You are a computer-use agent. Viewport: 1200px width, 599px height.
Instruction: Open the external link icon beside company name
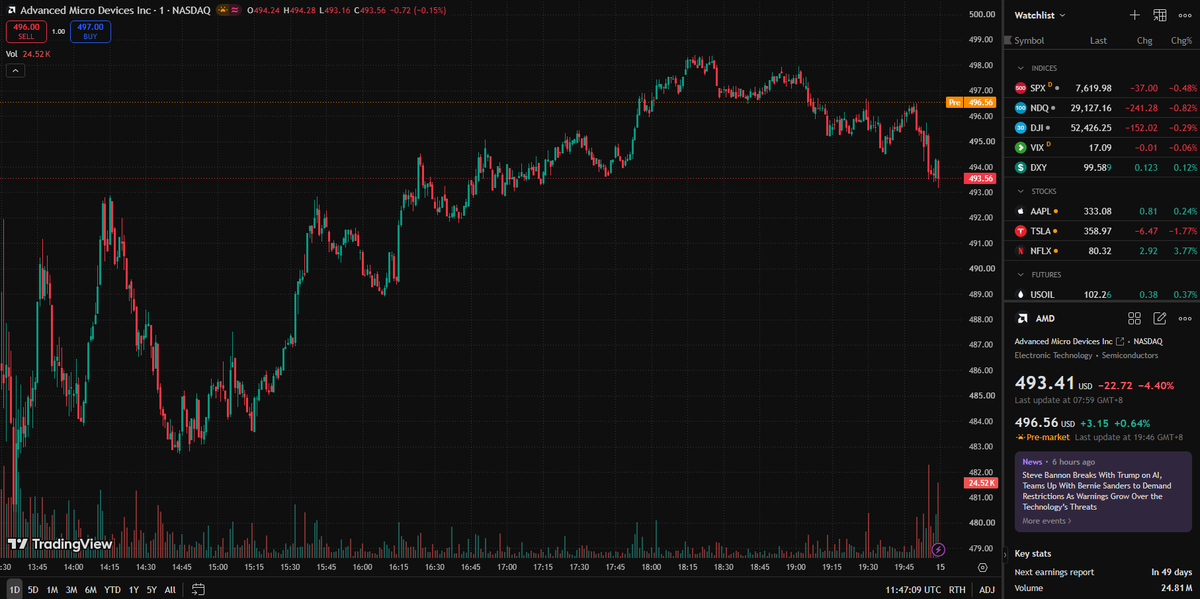pos(1119,341)
